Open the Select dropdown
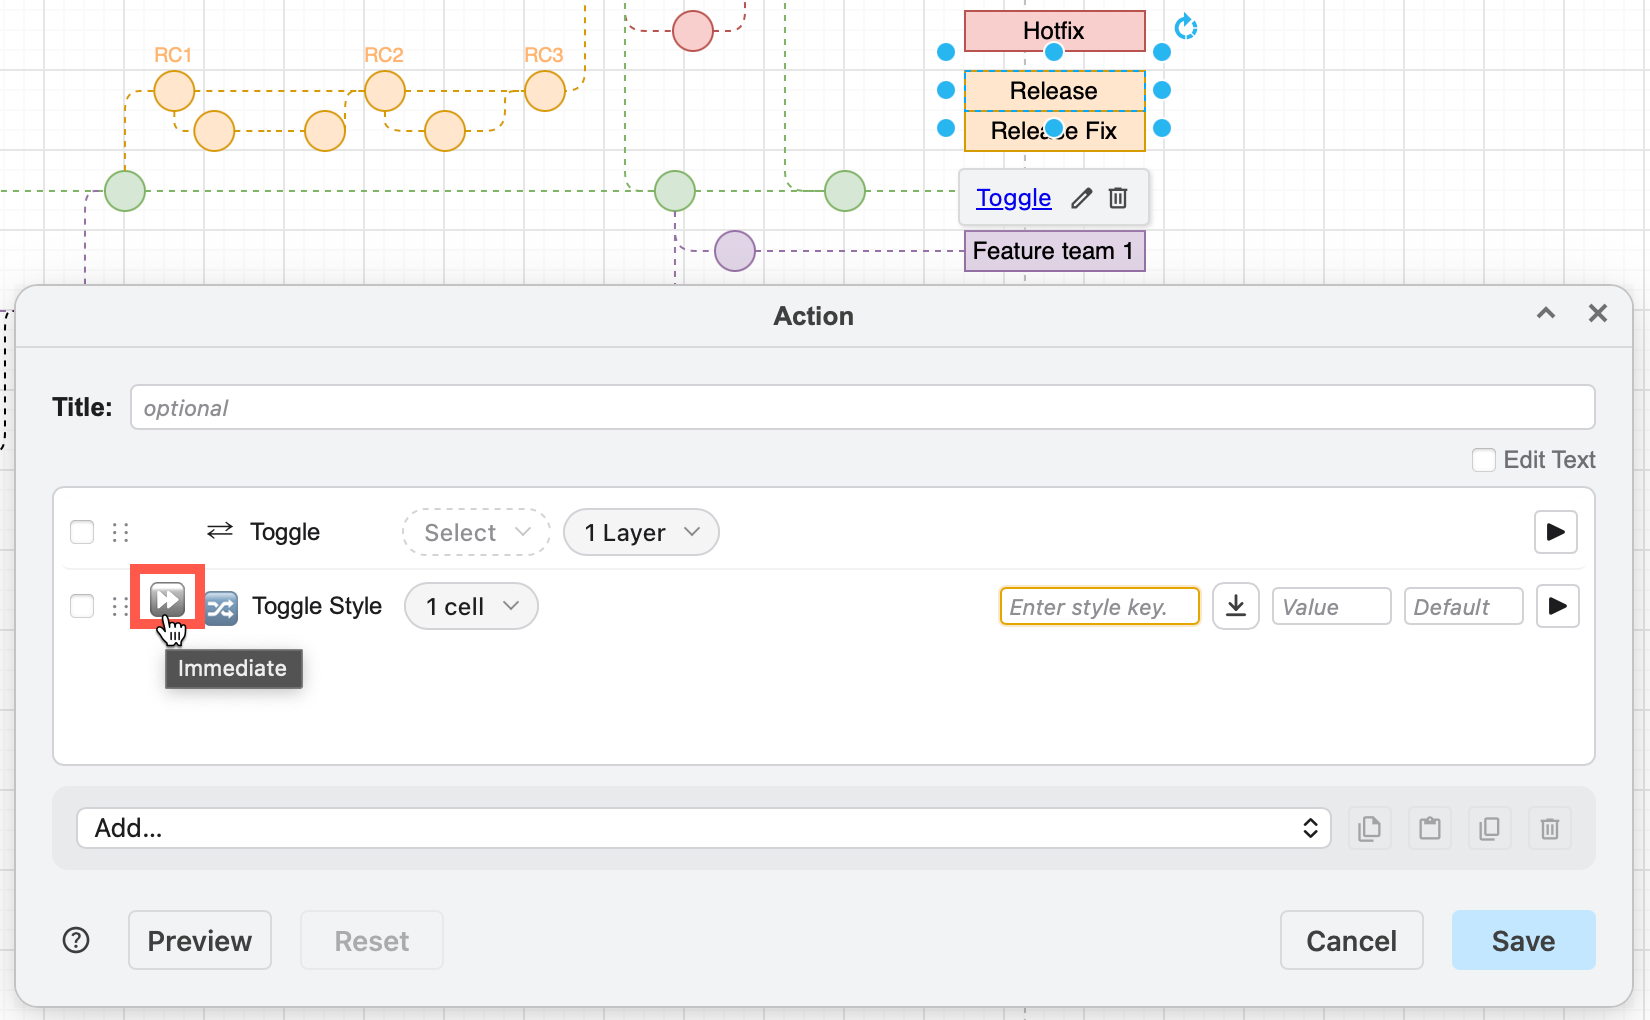This screenshot has height=1020, width=1650. coord(476,532)
